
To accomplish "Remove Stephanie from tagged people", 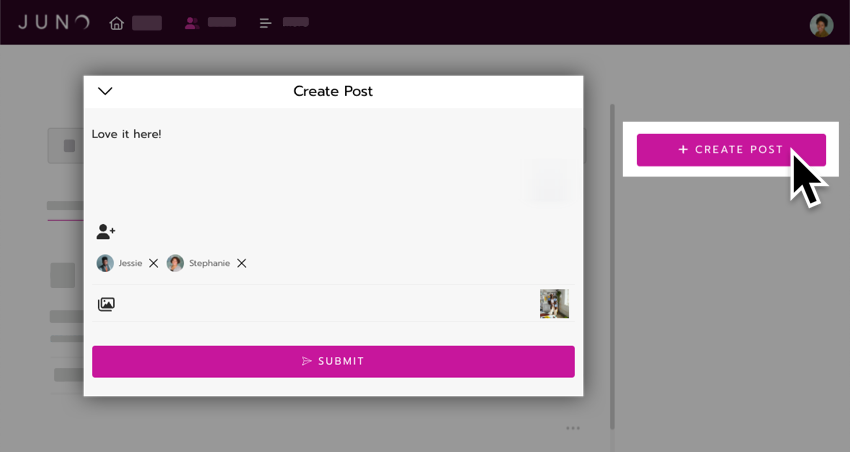I will tap(242, 263).
